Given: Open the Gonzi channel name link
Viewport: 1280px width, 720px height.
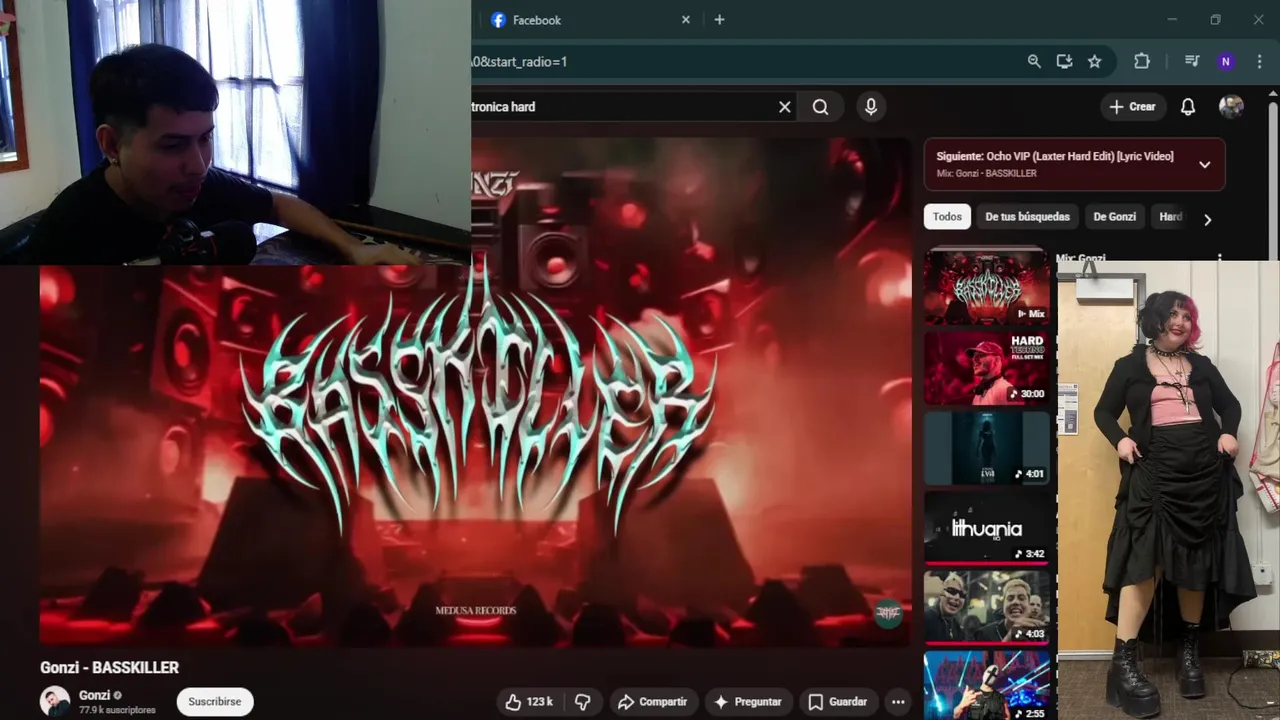Looking at the screenshot, I should [94, 695].
